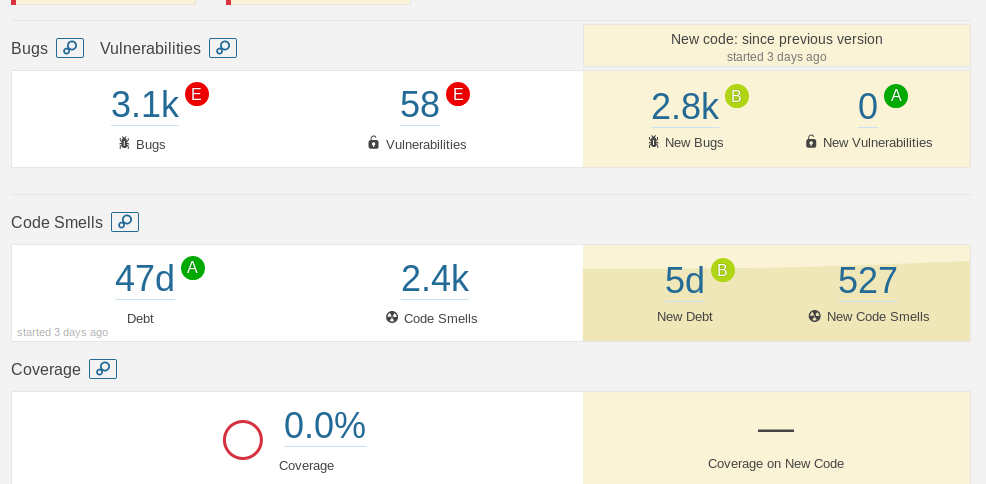This screenshot has width=986, height=484.
Task: Click the 'Coverage' label under 0.0%
Action: [306, 466]
